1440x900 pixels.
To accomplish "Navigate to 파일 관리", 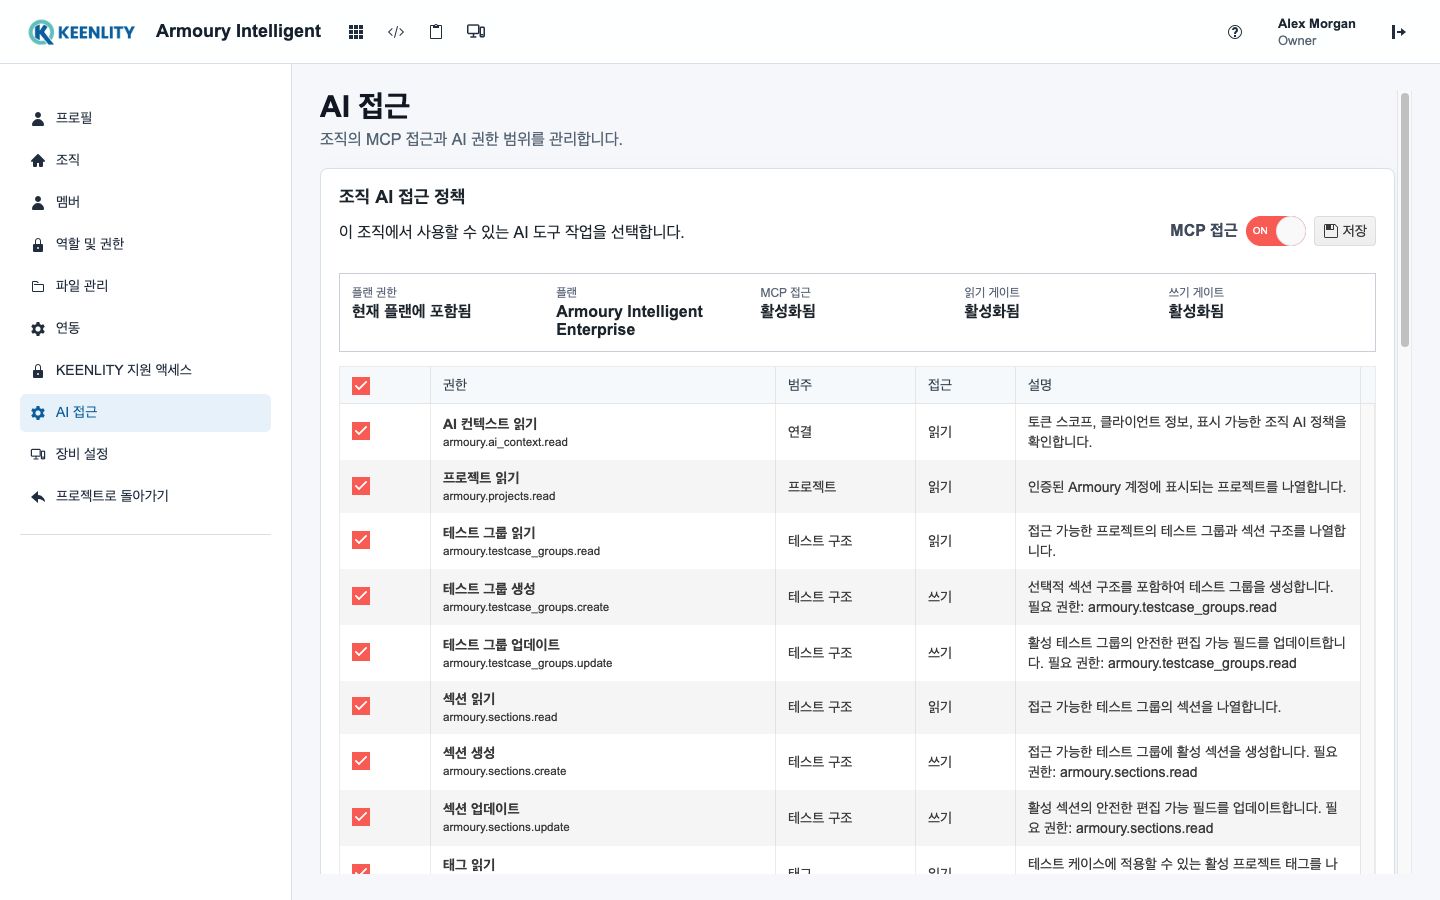I will 145,286.
